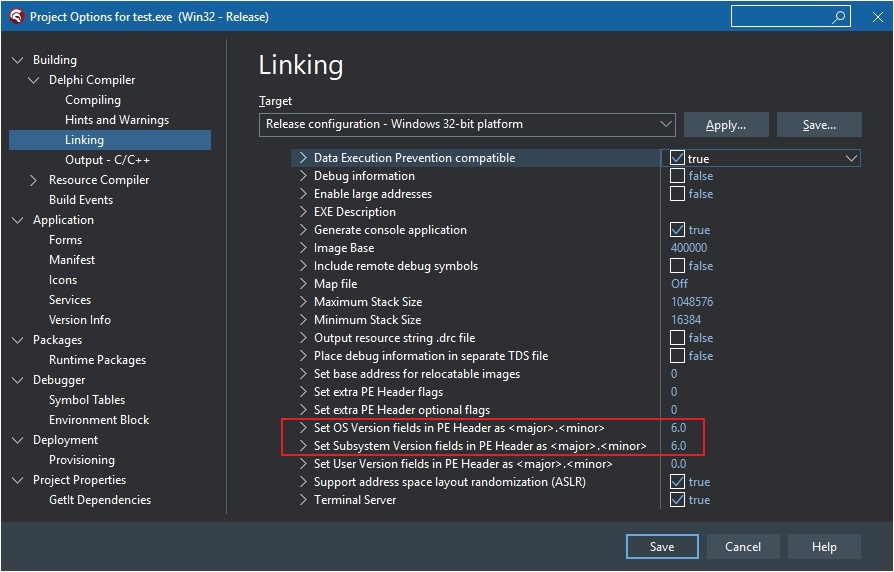Collapse the Packages tree node

point(18,340)
